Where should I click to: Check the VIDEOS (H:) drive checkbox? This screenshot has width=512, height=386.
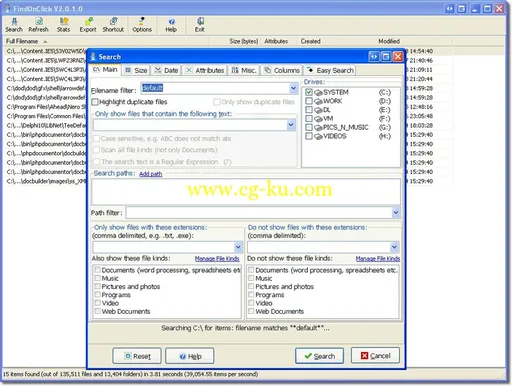(x=309, y=136)
